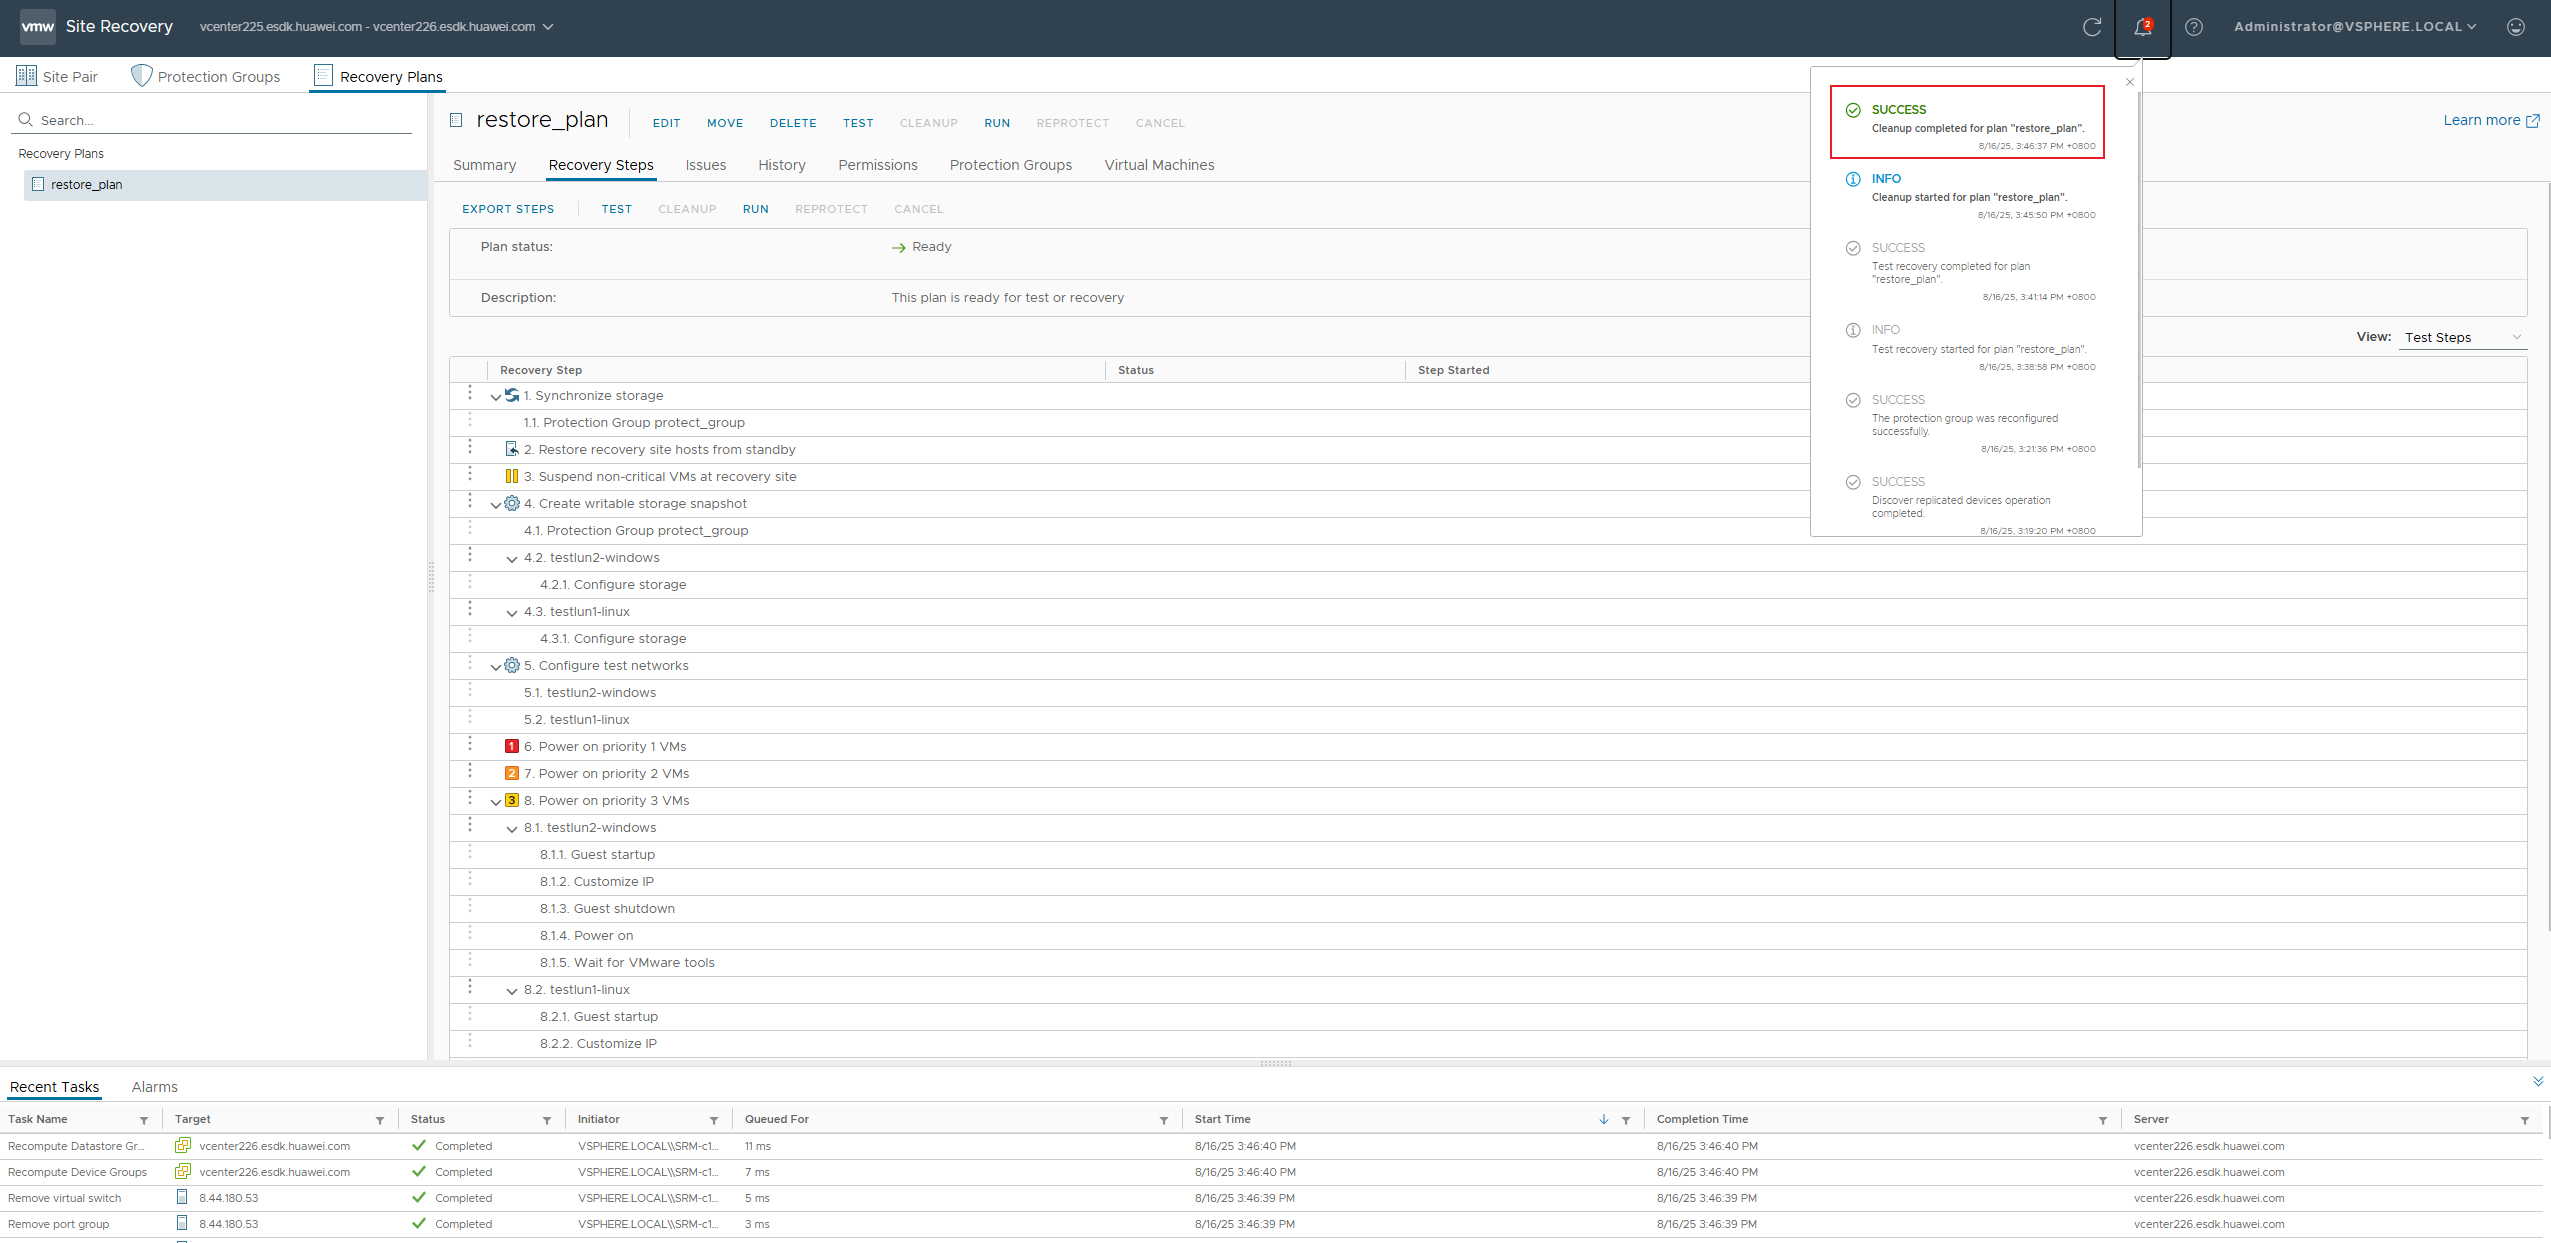This screenshot has height=1243, width=2551.
Task: Collapse step 1 Synchronize storage
Action: [496, 397]
